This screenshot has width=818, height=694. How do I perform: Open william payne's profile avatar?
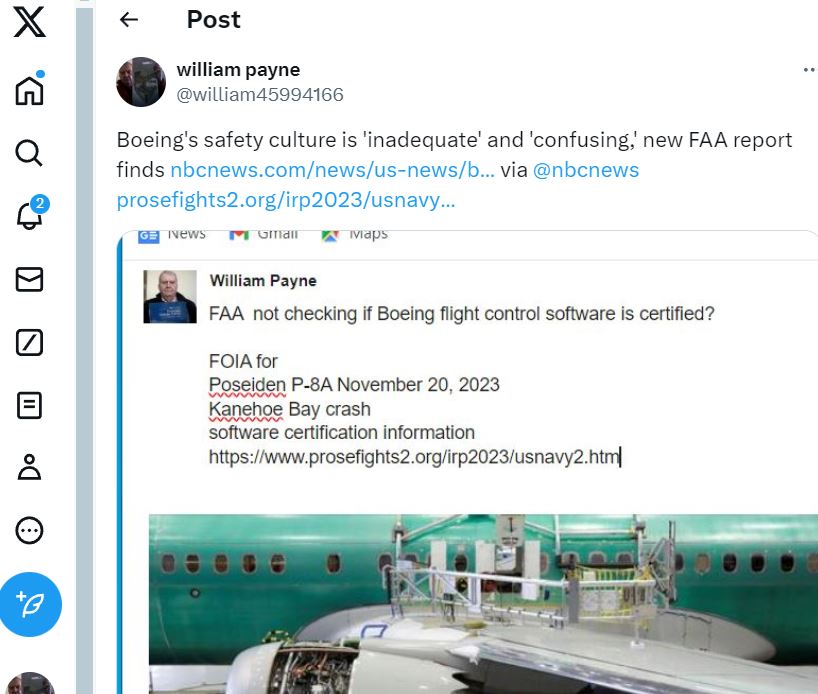(141, 82)
